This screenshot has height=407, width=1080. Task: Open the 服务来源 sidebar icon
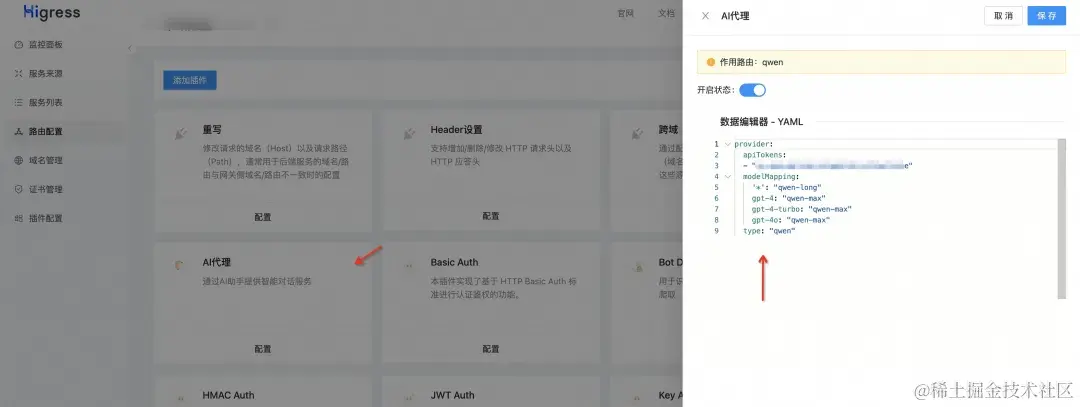click(19, 74)
